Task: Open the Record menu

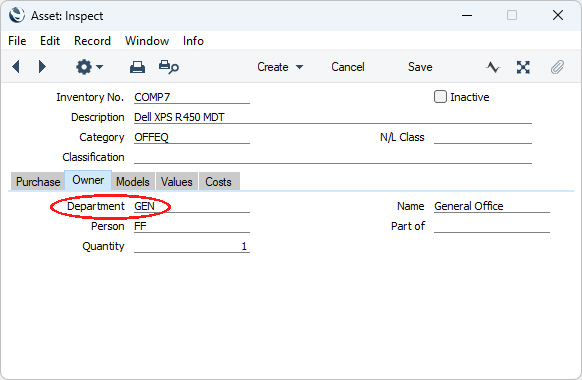Action: (92, 41)
